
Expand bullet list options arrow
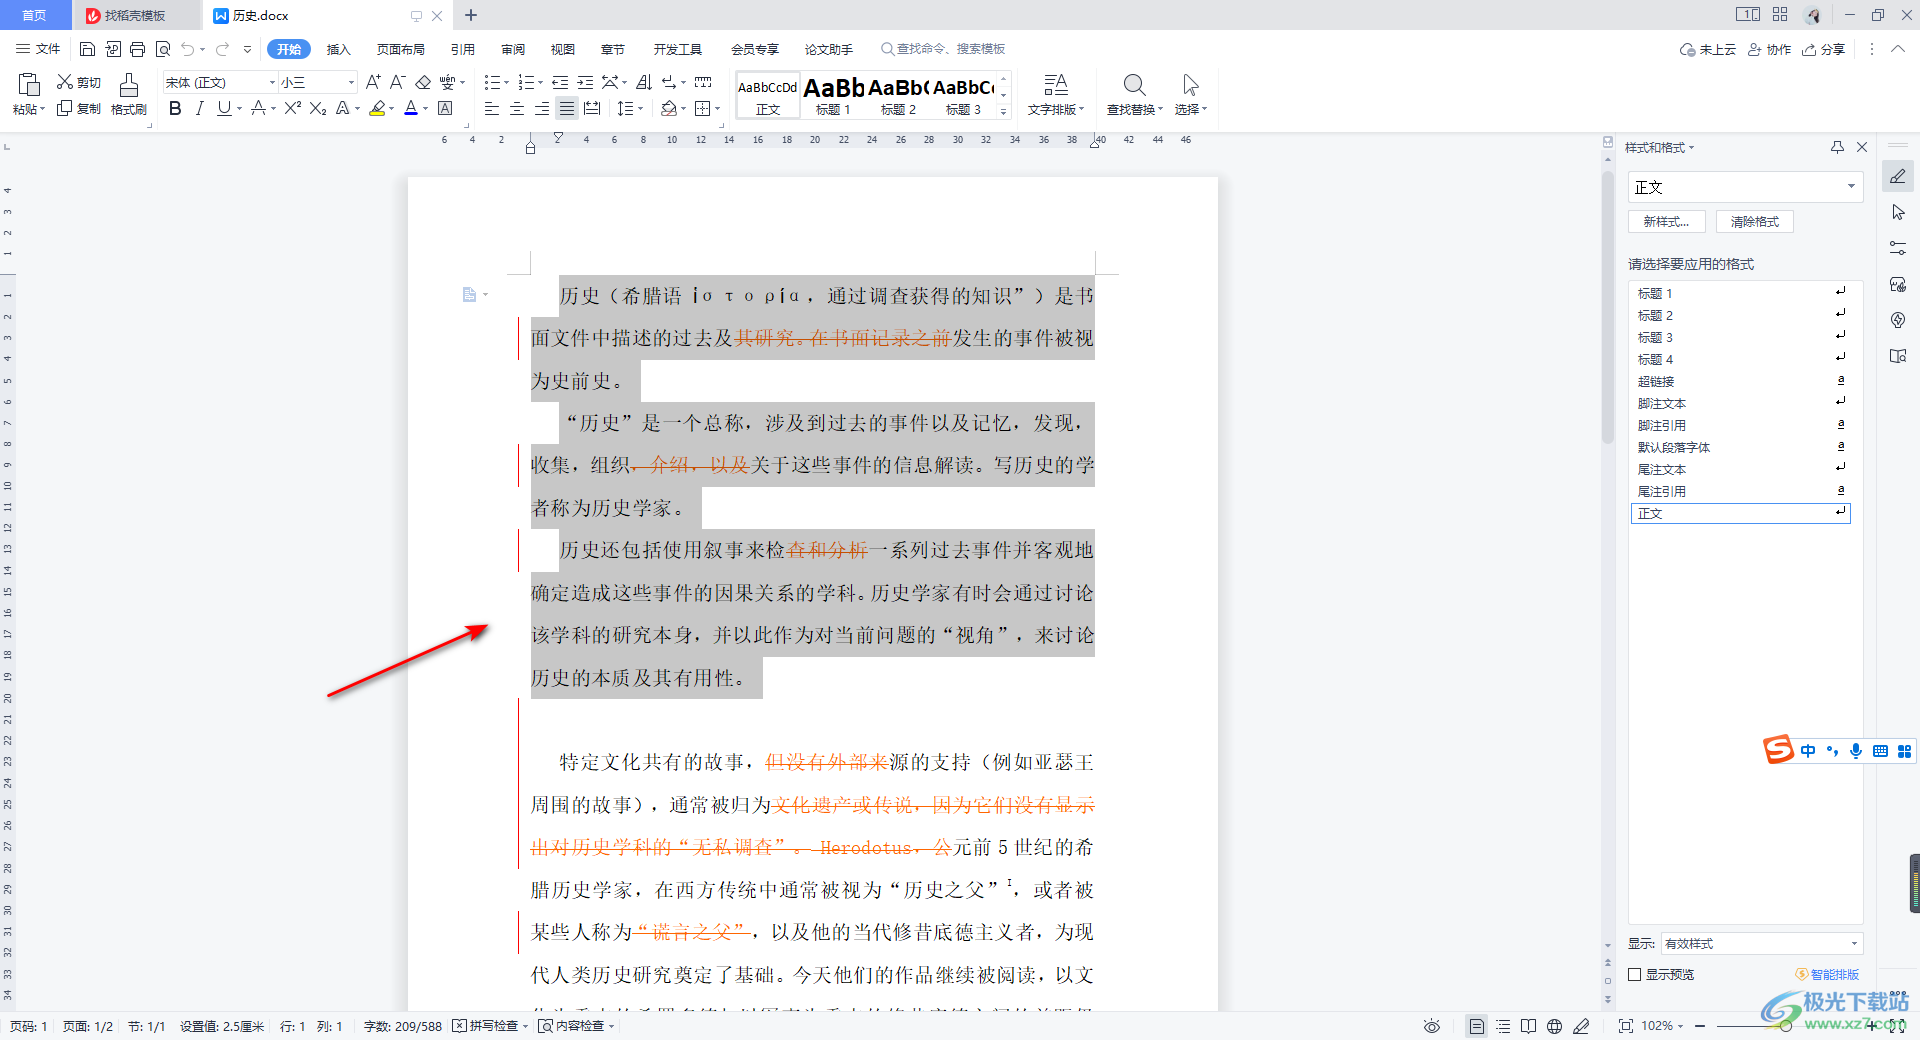pos(507,83)
